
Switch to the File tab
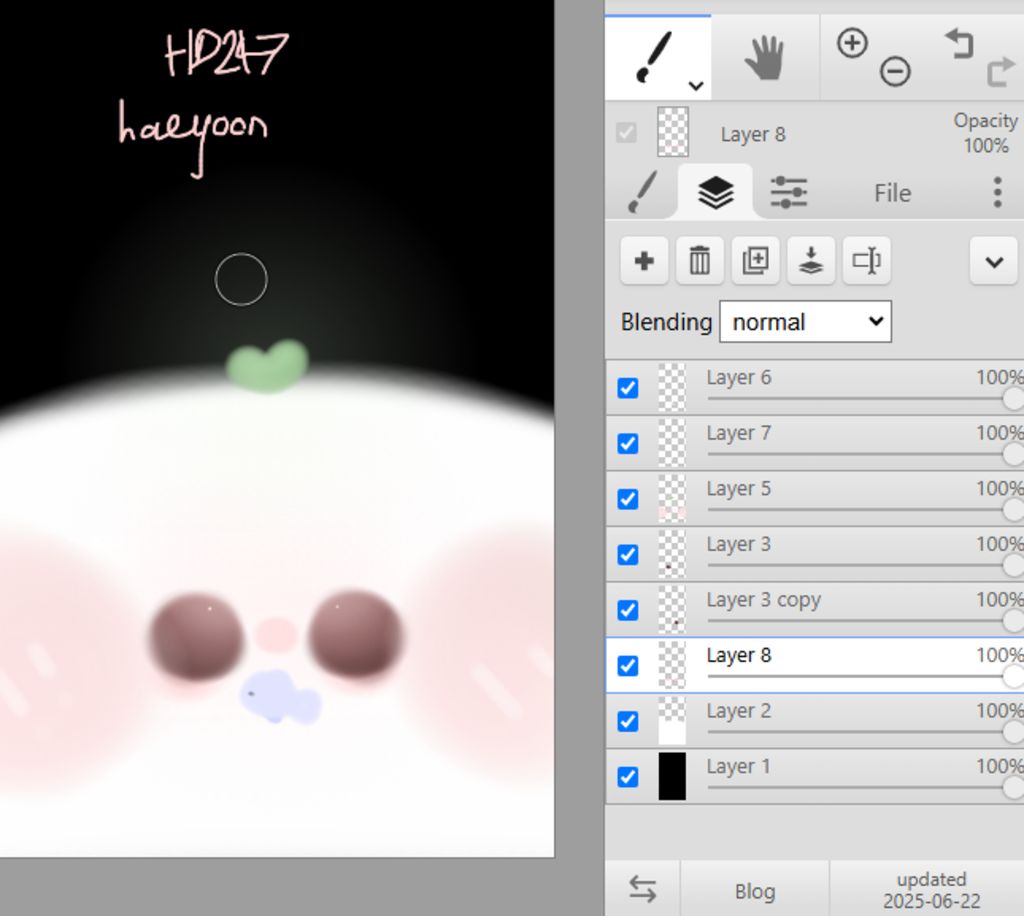tap(892, 193)
